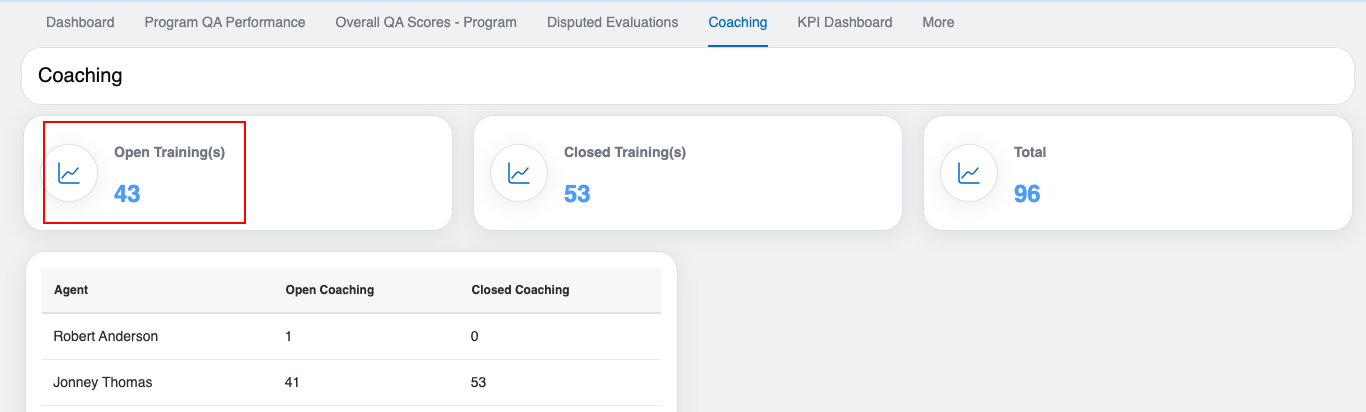Click the Closed Training(s) count 53
Viewport: 1366px width, 412px height.
point(577,194)
